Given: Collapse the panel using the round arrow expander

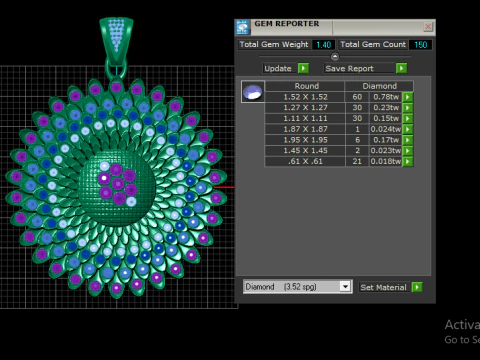Looking at the screenshot, I should (335, 57).
